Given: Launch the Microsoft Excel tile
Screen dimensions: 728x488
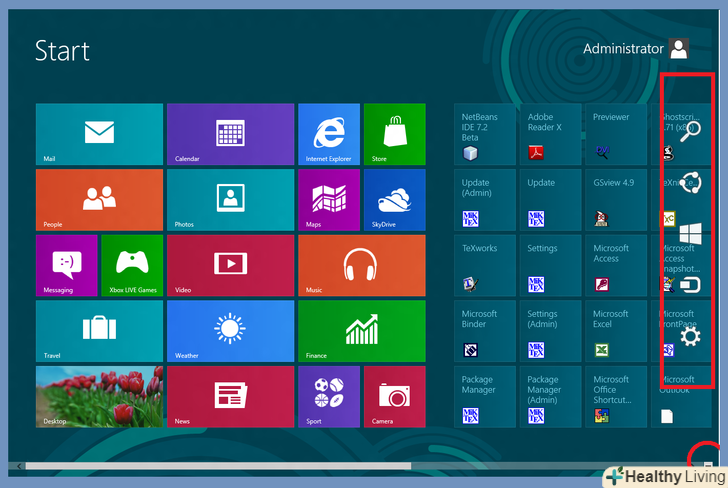Looking at the screenshot, I should pos(615,331).
